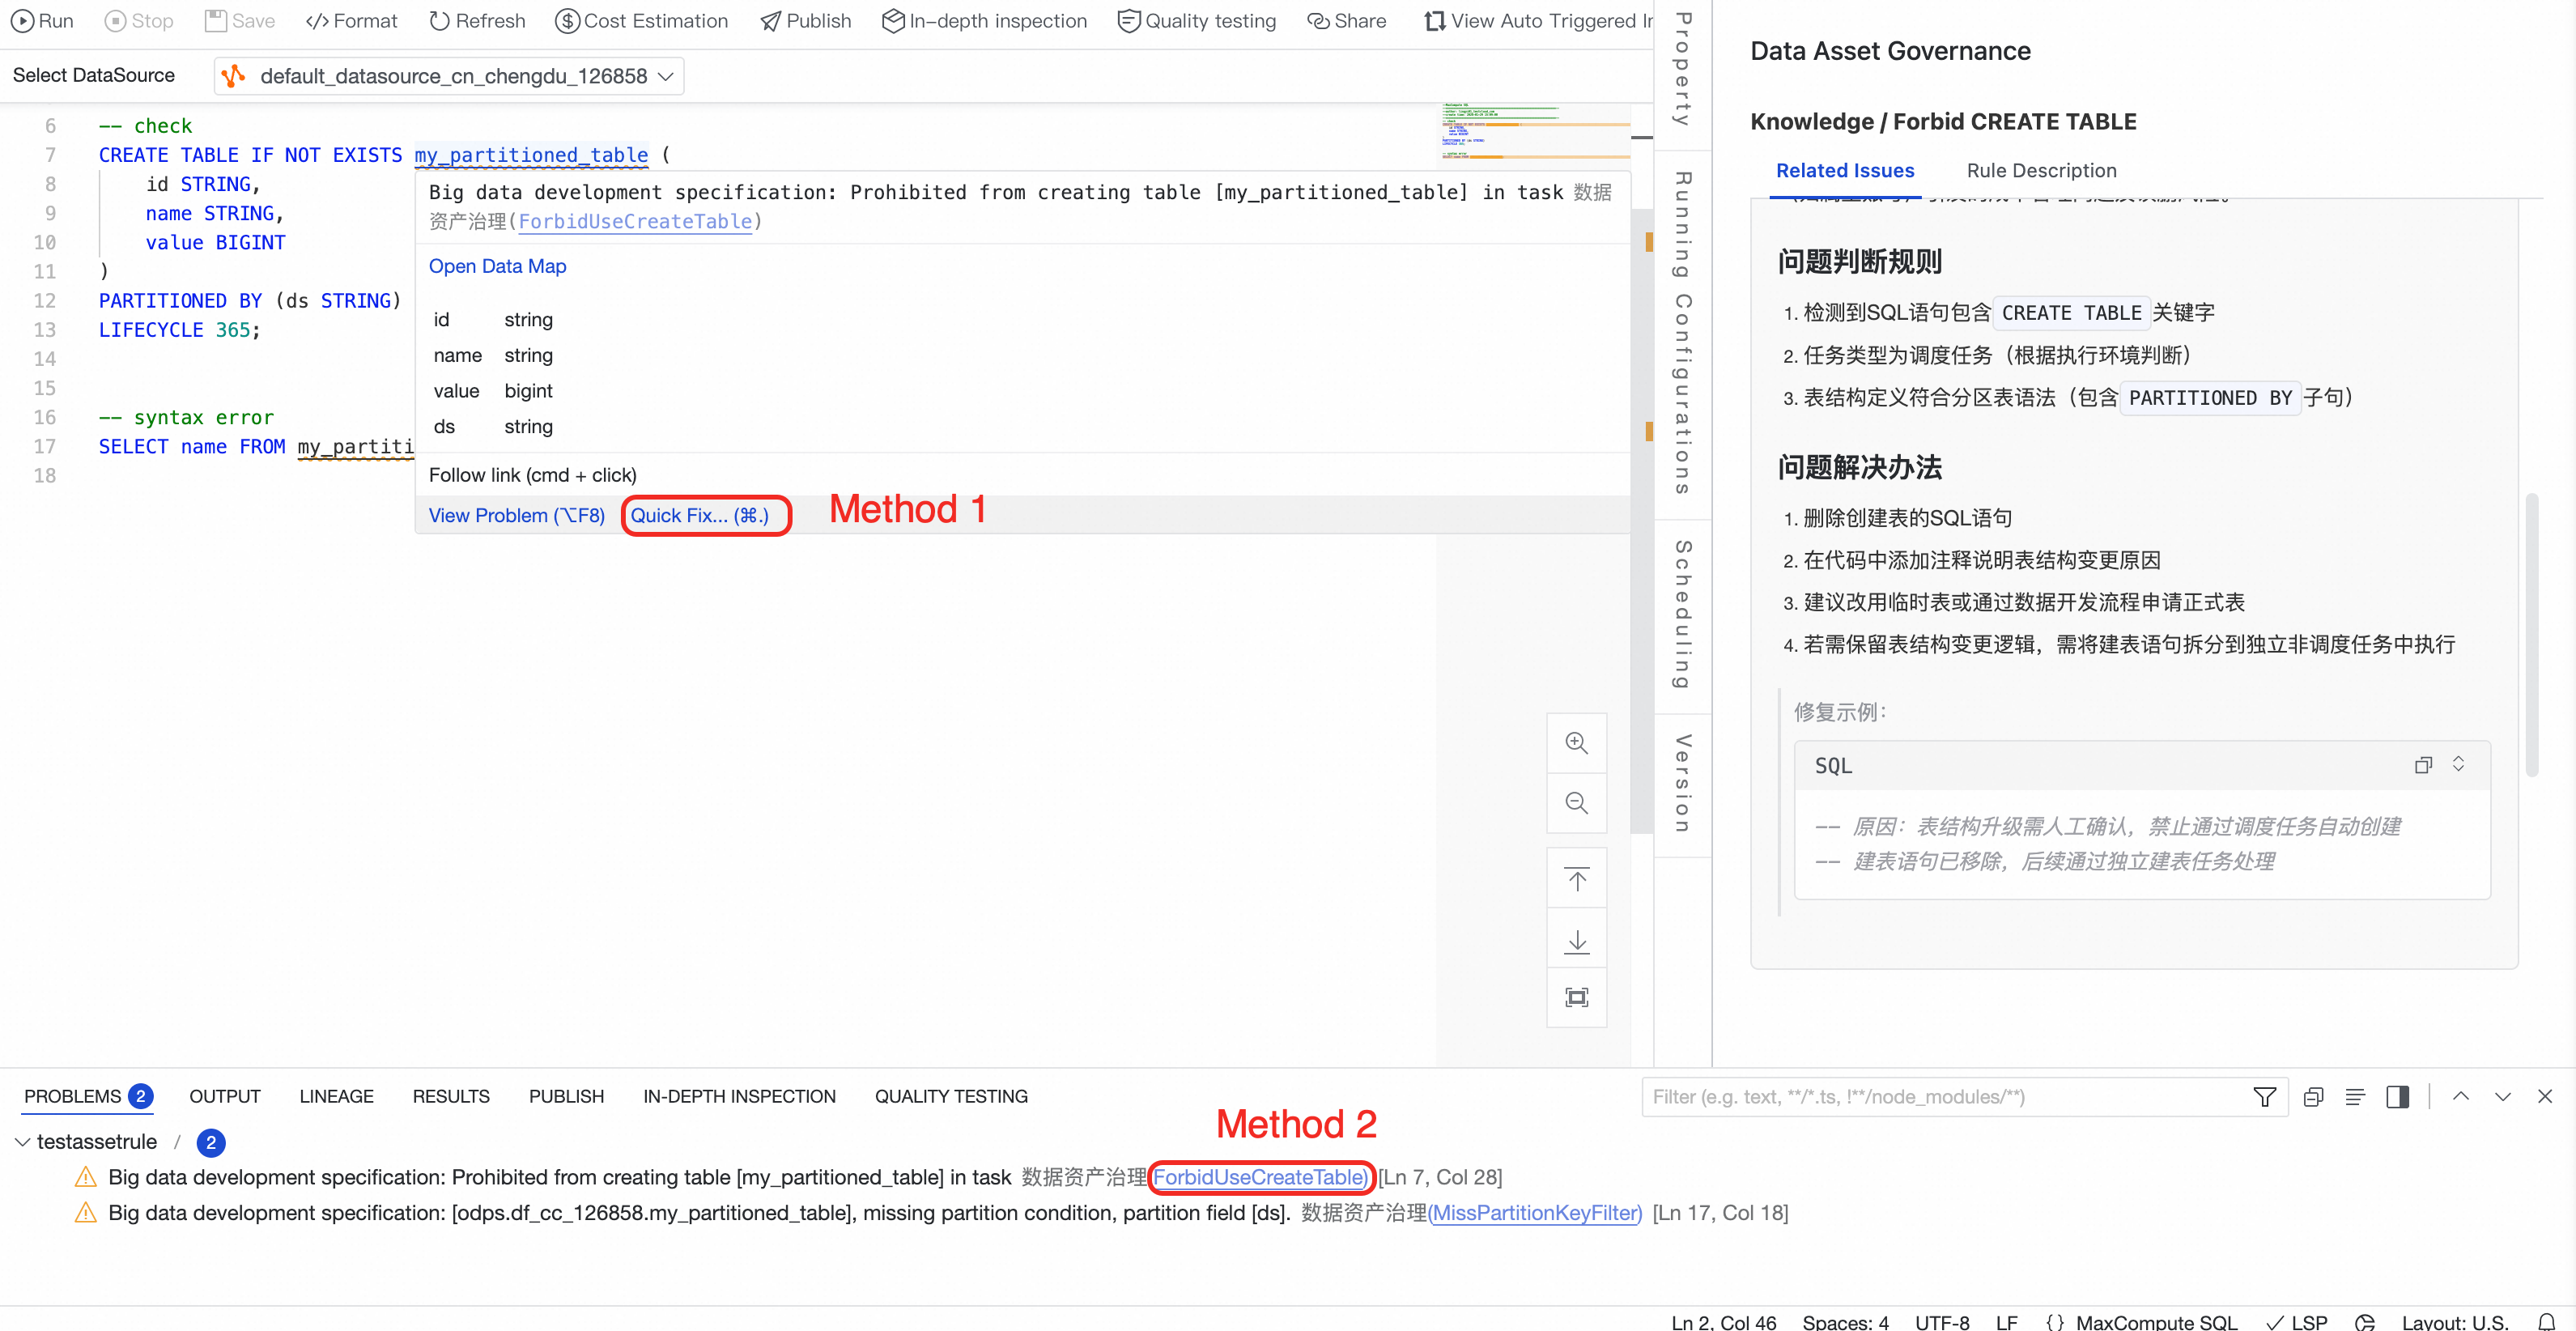Run the SQL script

point(42,21)
